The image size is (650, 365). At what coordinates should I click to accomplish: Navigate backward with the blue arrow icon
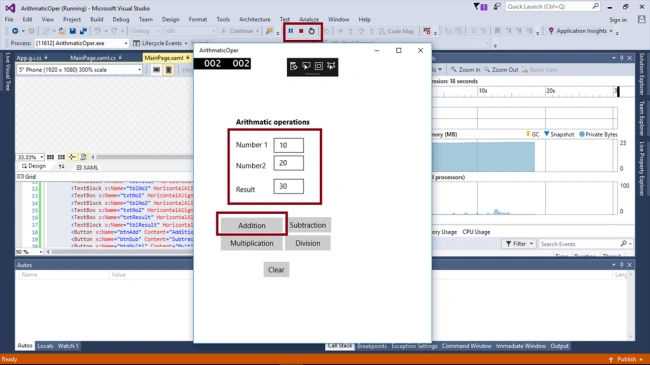15,31
